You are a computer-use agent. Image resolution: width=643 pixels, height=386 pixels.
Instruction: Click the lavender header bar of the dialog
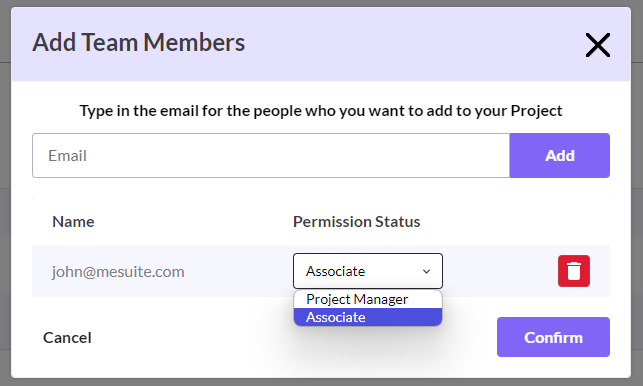coord(410,44)
